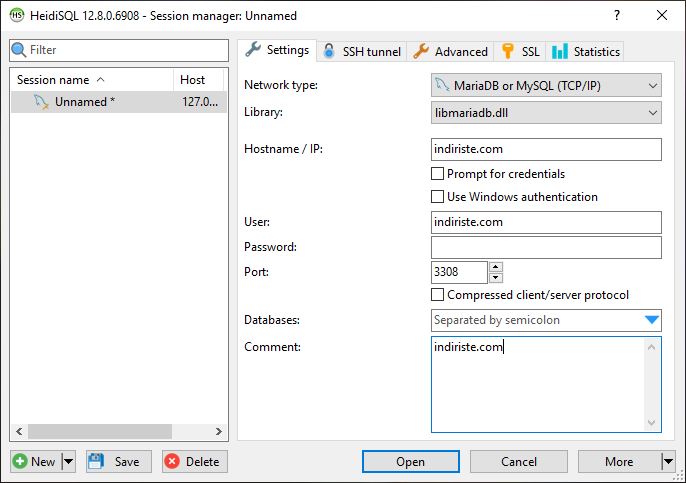Toggle Use Windows authentication checkbox
The height and width of the screenshot is (483, 686).
438,196
